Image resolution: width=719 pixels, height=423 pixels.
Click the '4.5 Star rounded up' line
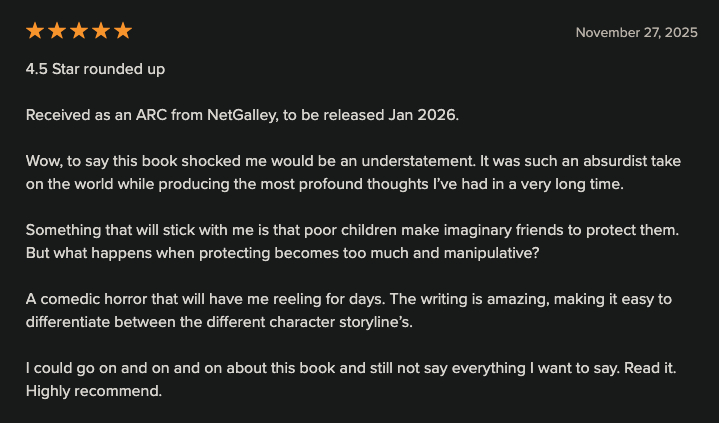coord(95,70)
